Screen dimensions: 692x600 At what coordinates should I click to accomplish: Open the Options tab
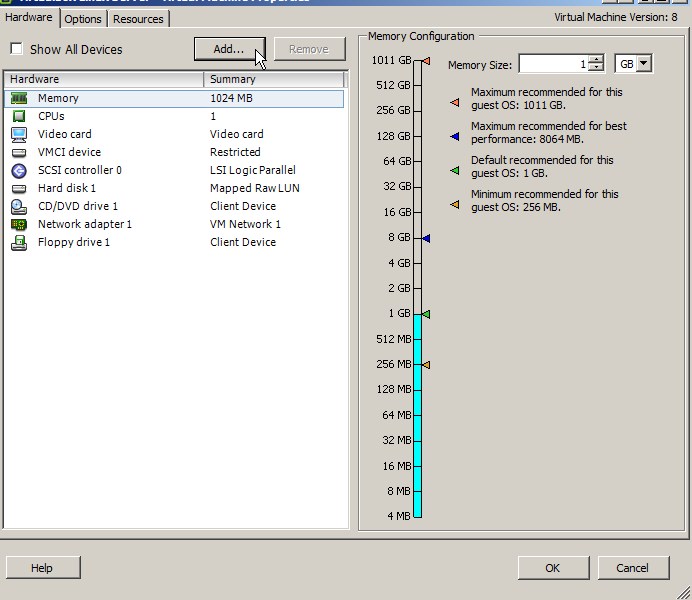[83, 19]
